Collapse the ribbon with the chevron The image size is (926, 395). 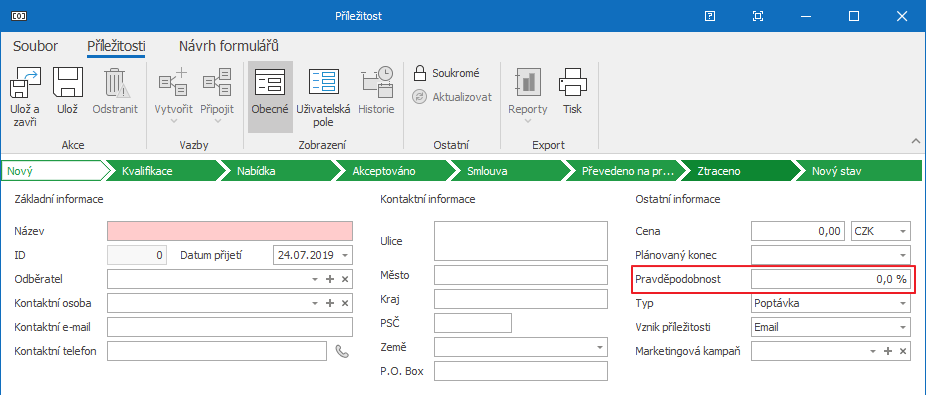point(916,141)
